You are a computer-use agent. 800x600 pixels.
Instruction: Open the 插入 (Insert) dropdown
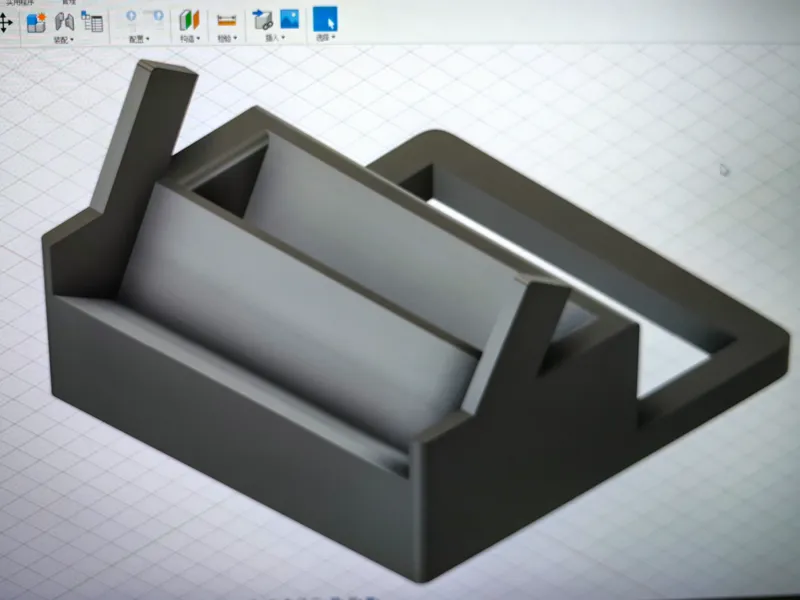pyautogui.click(x=275, y=38)
